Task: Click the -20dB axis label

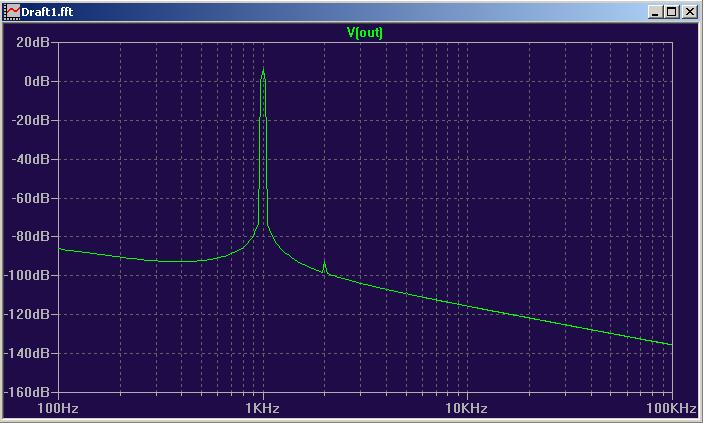Action: click(30, 120)
